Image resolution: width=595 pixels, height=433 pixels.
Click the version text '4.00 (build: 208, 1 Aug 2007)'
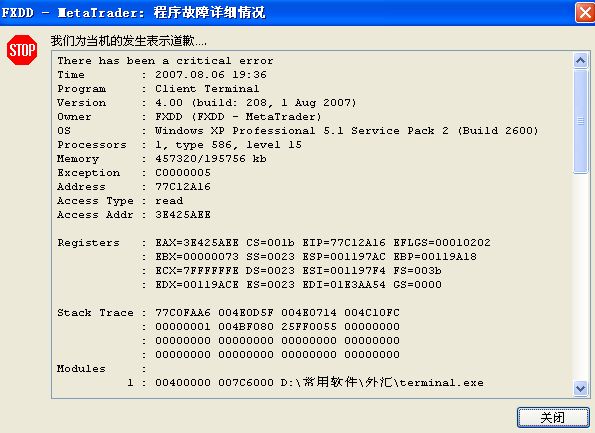tap(256, 103)
